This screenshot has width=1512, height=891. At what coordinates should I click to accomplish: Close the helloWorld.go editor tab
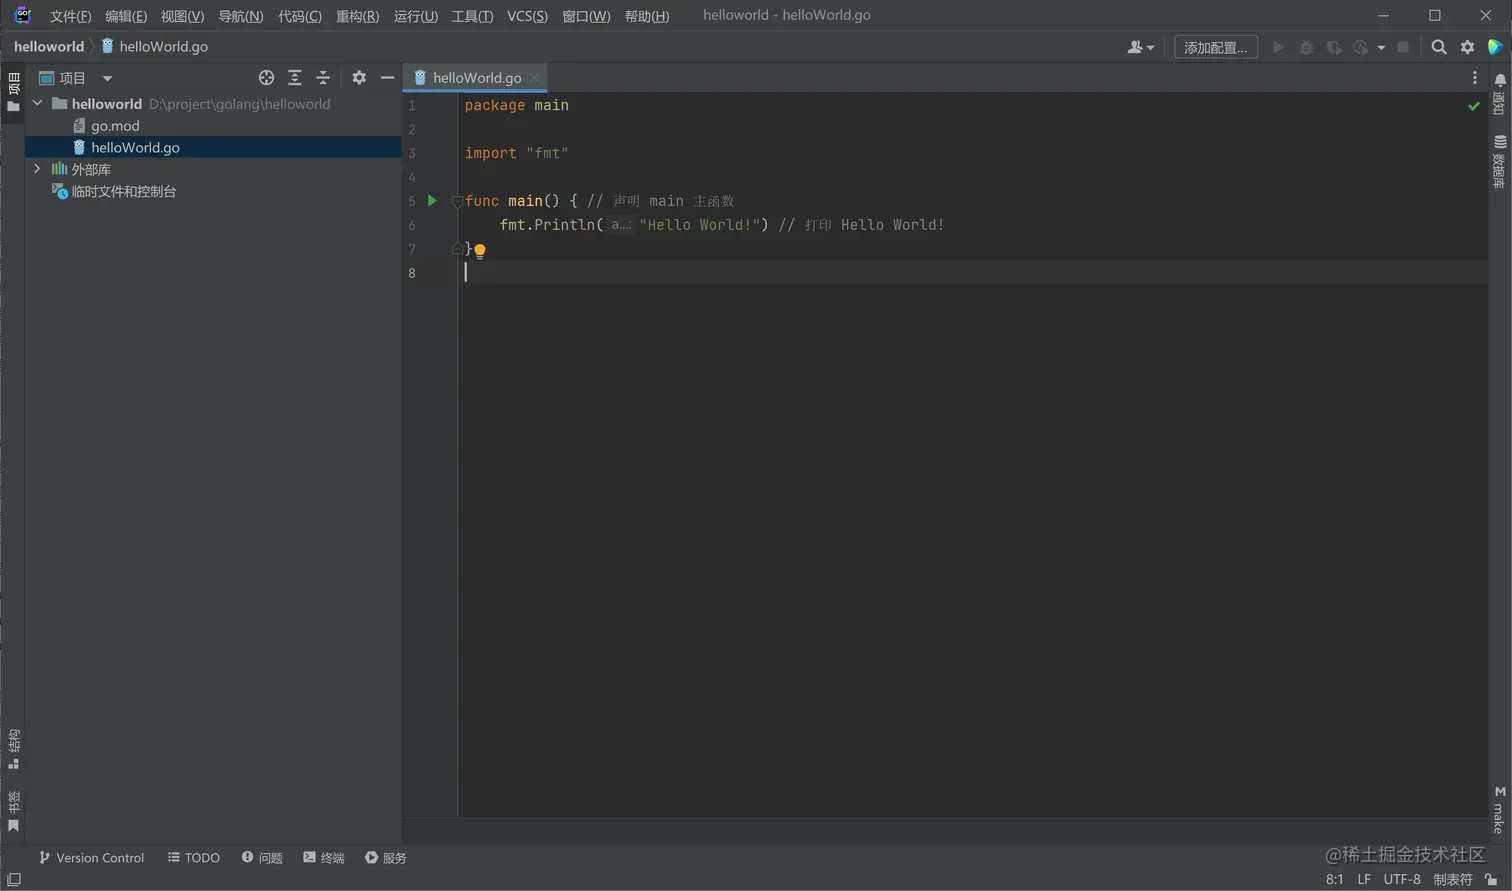pos(535,77)
